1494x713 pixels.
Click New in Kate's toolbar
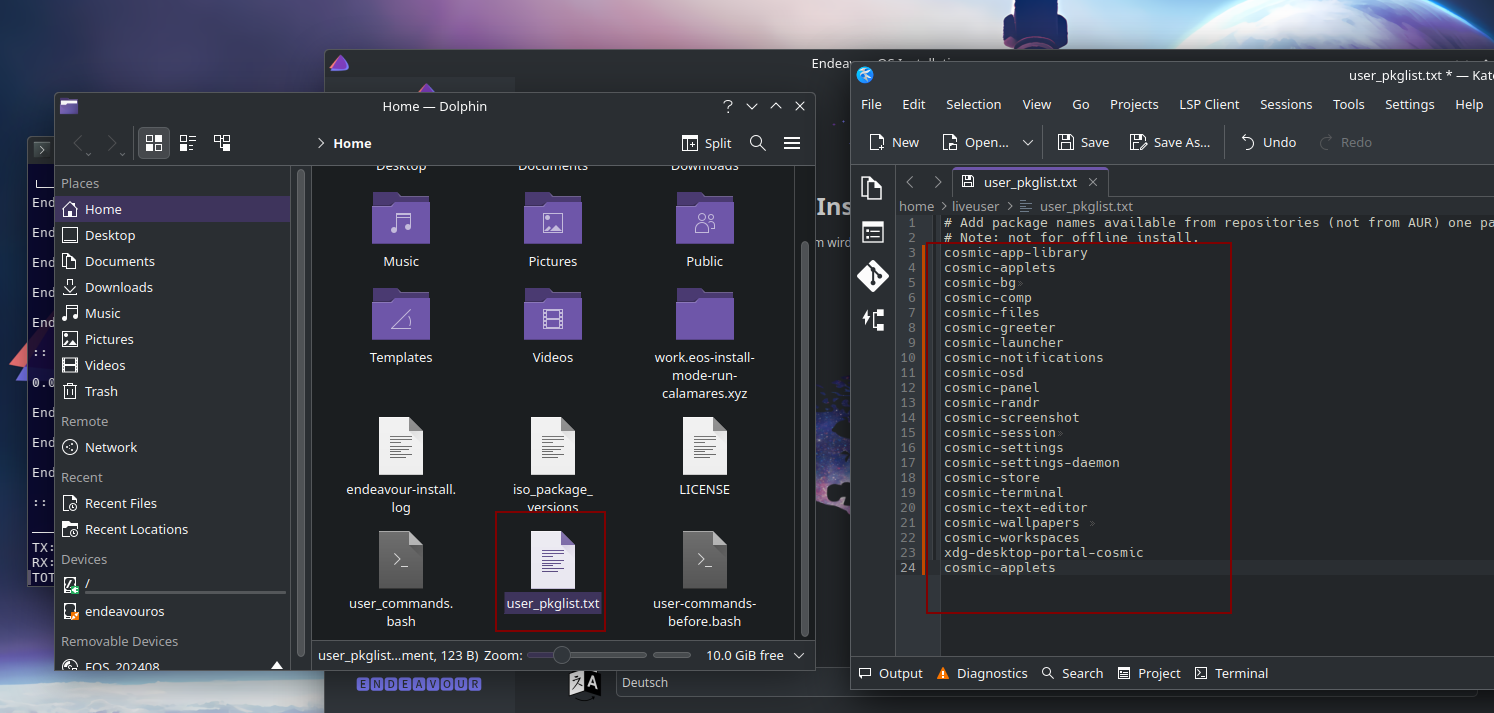(x=894, y=142)
